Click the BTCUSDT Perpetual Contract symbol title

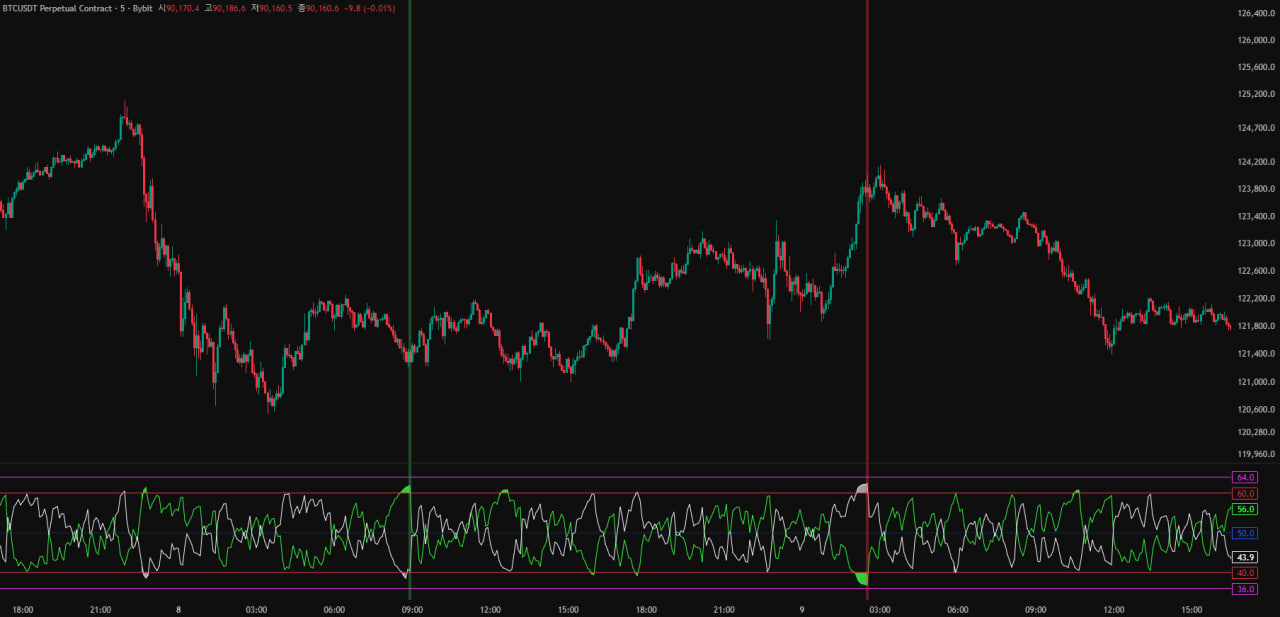[x=77, y=7]
